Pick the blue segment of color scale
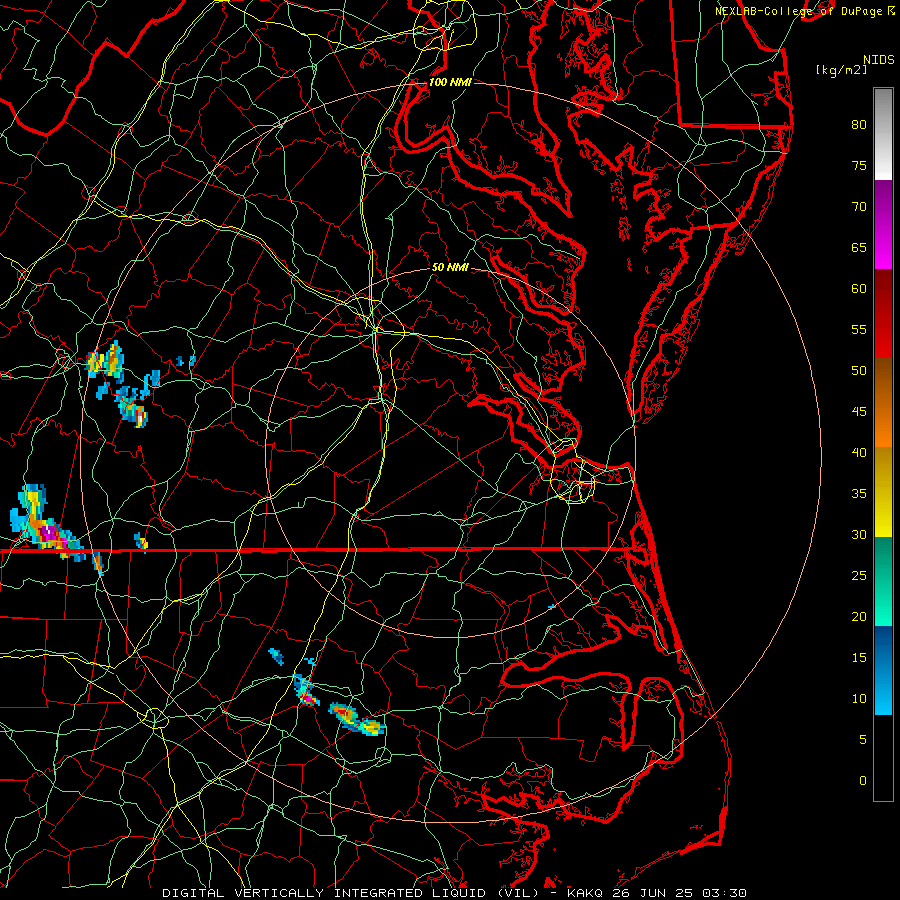The width and height of the screenshot is (900, 900). [883, 670]
